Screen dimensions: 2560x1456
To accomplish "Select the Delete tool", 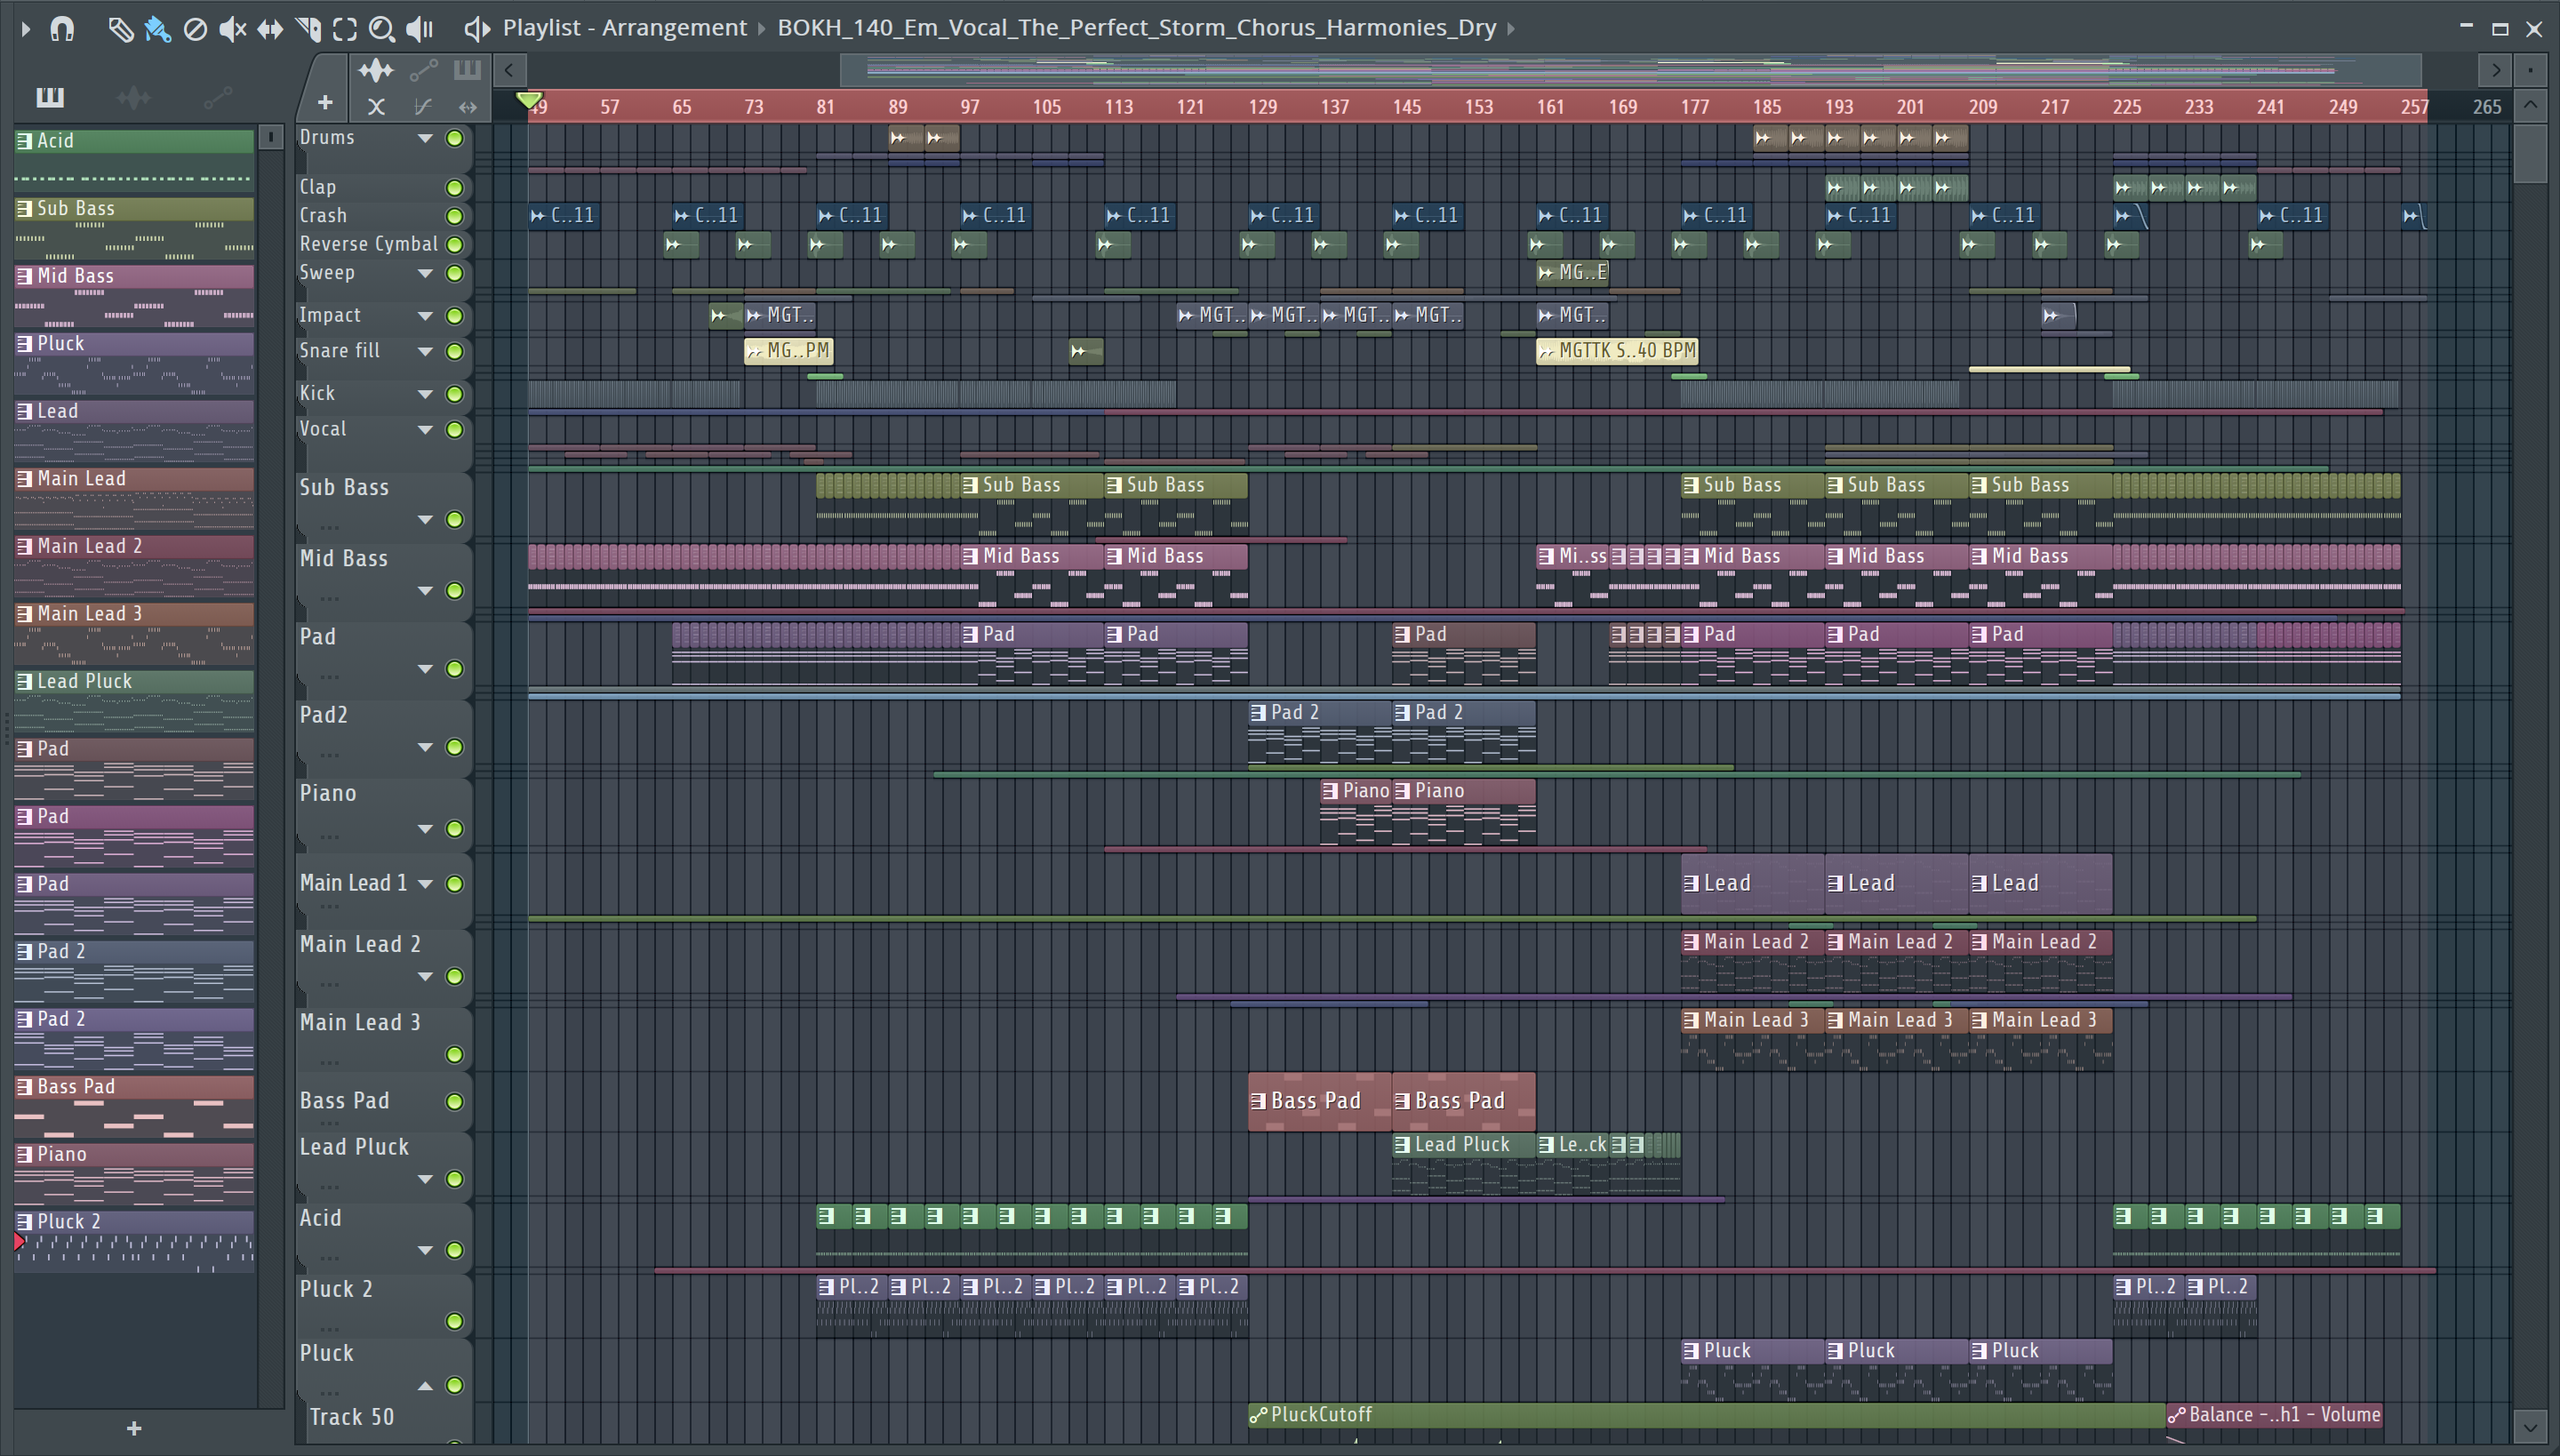I will point(195,29).
